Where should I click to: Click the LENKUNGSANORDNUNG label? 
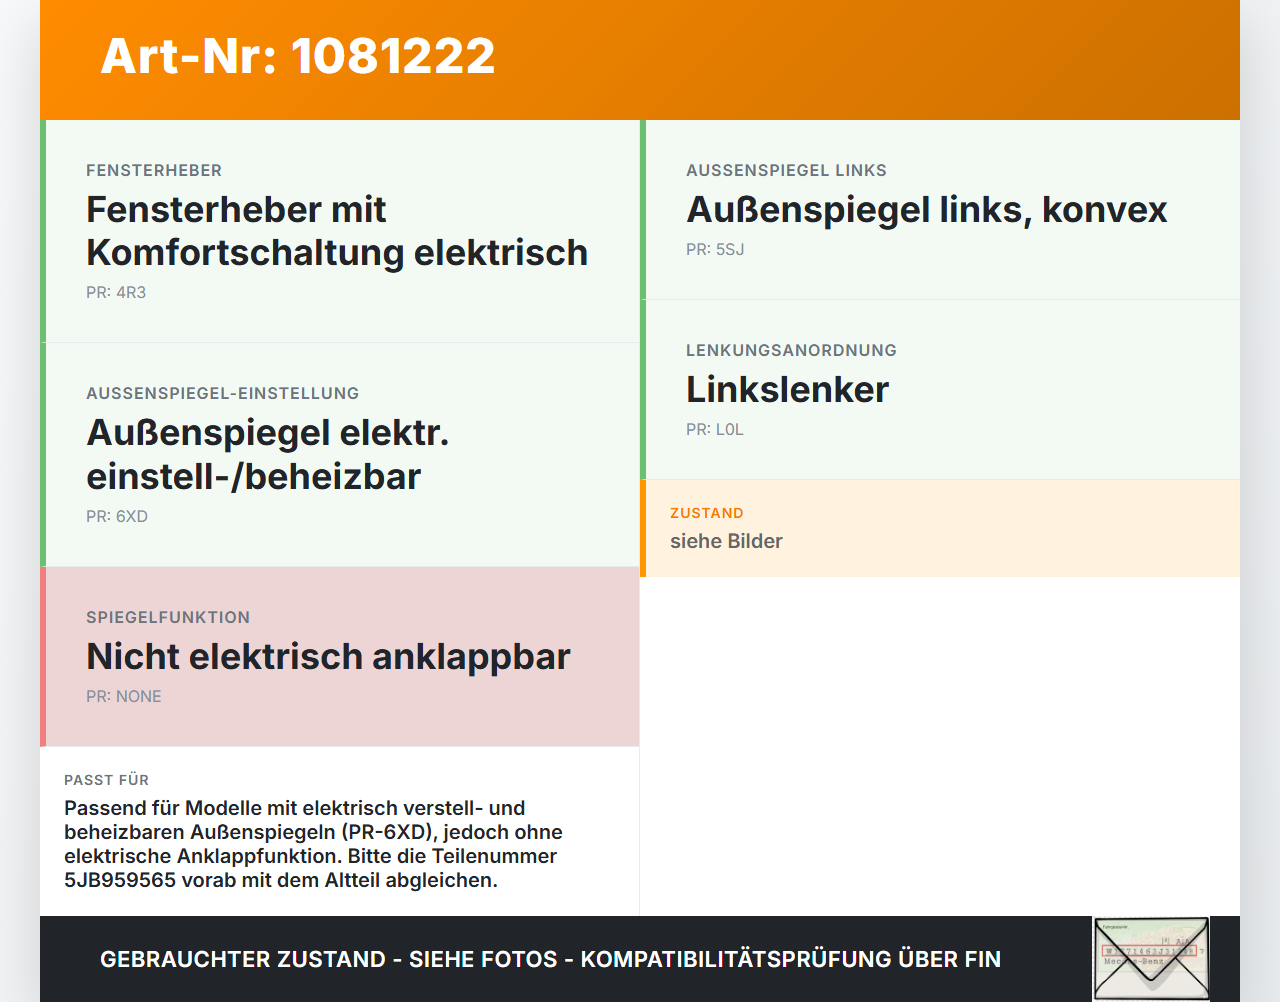[x=791, y=351]
